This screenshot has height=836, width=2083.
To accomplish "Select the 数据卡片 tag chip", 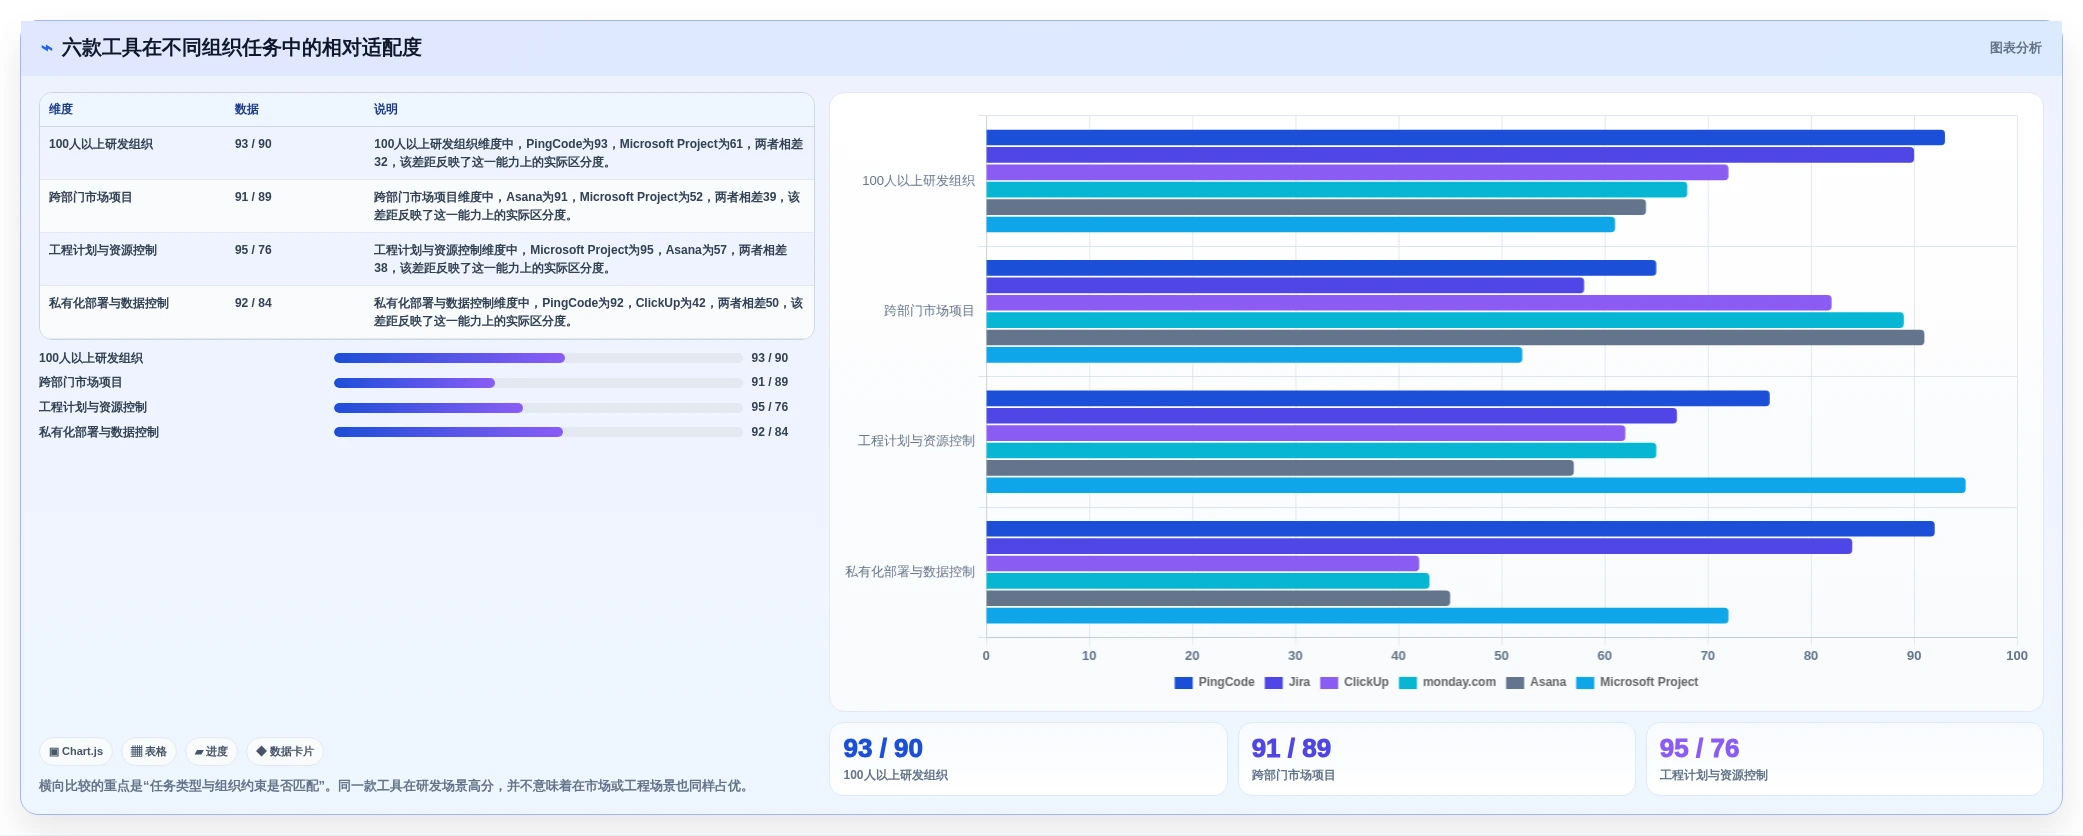I will point(285,751).
